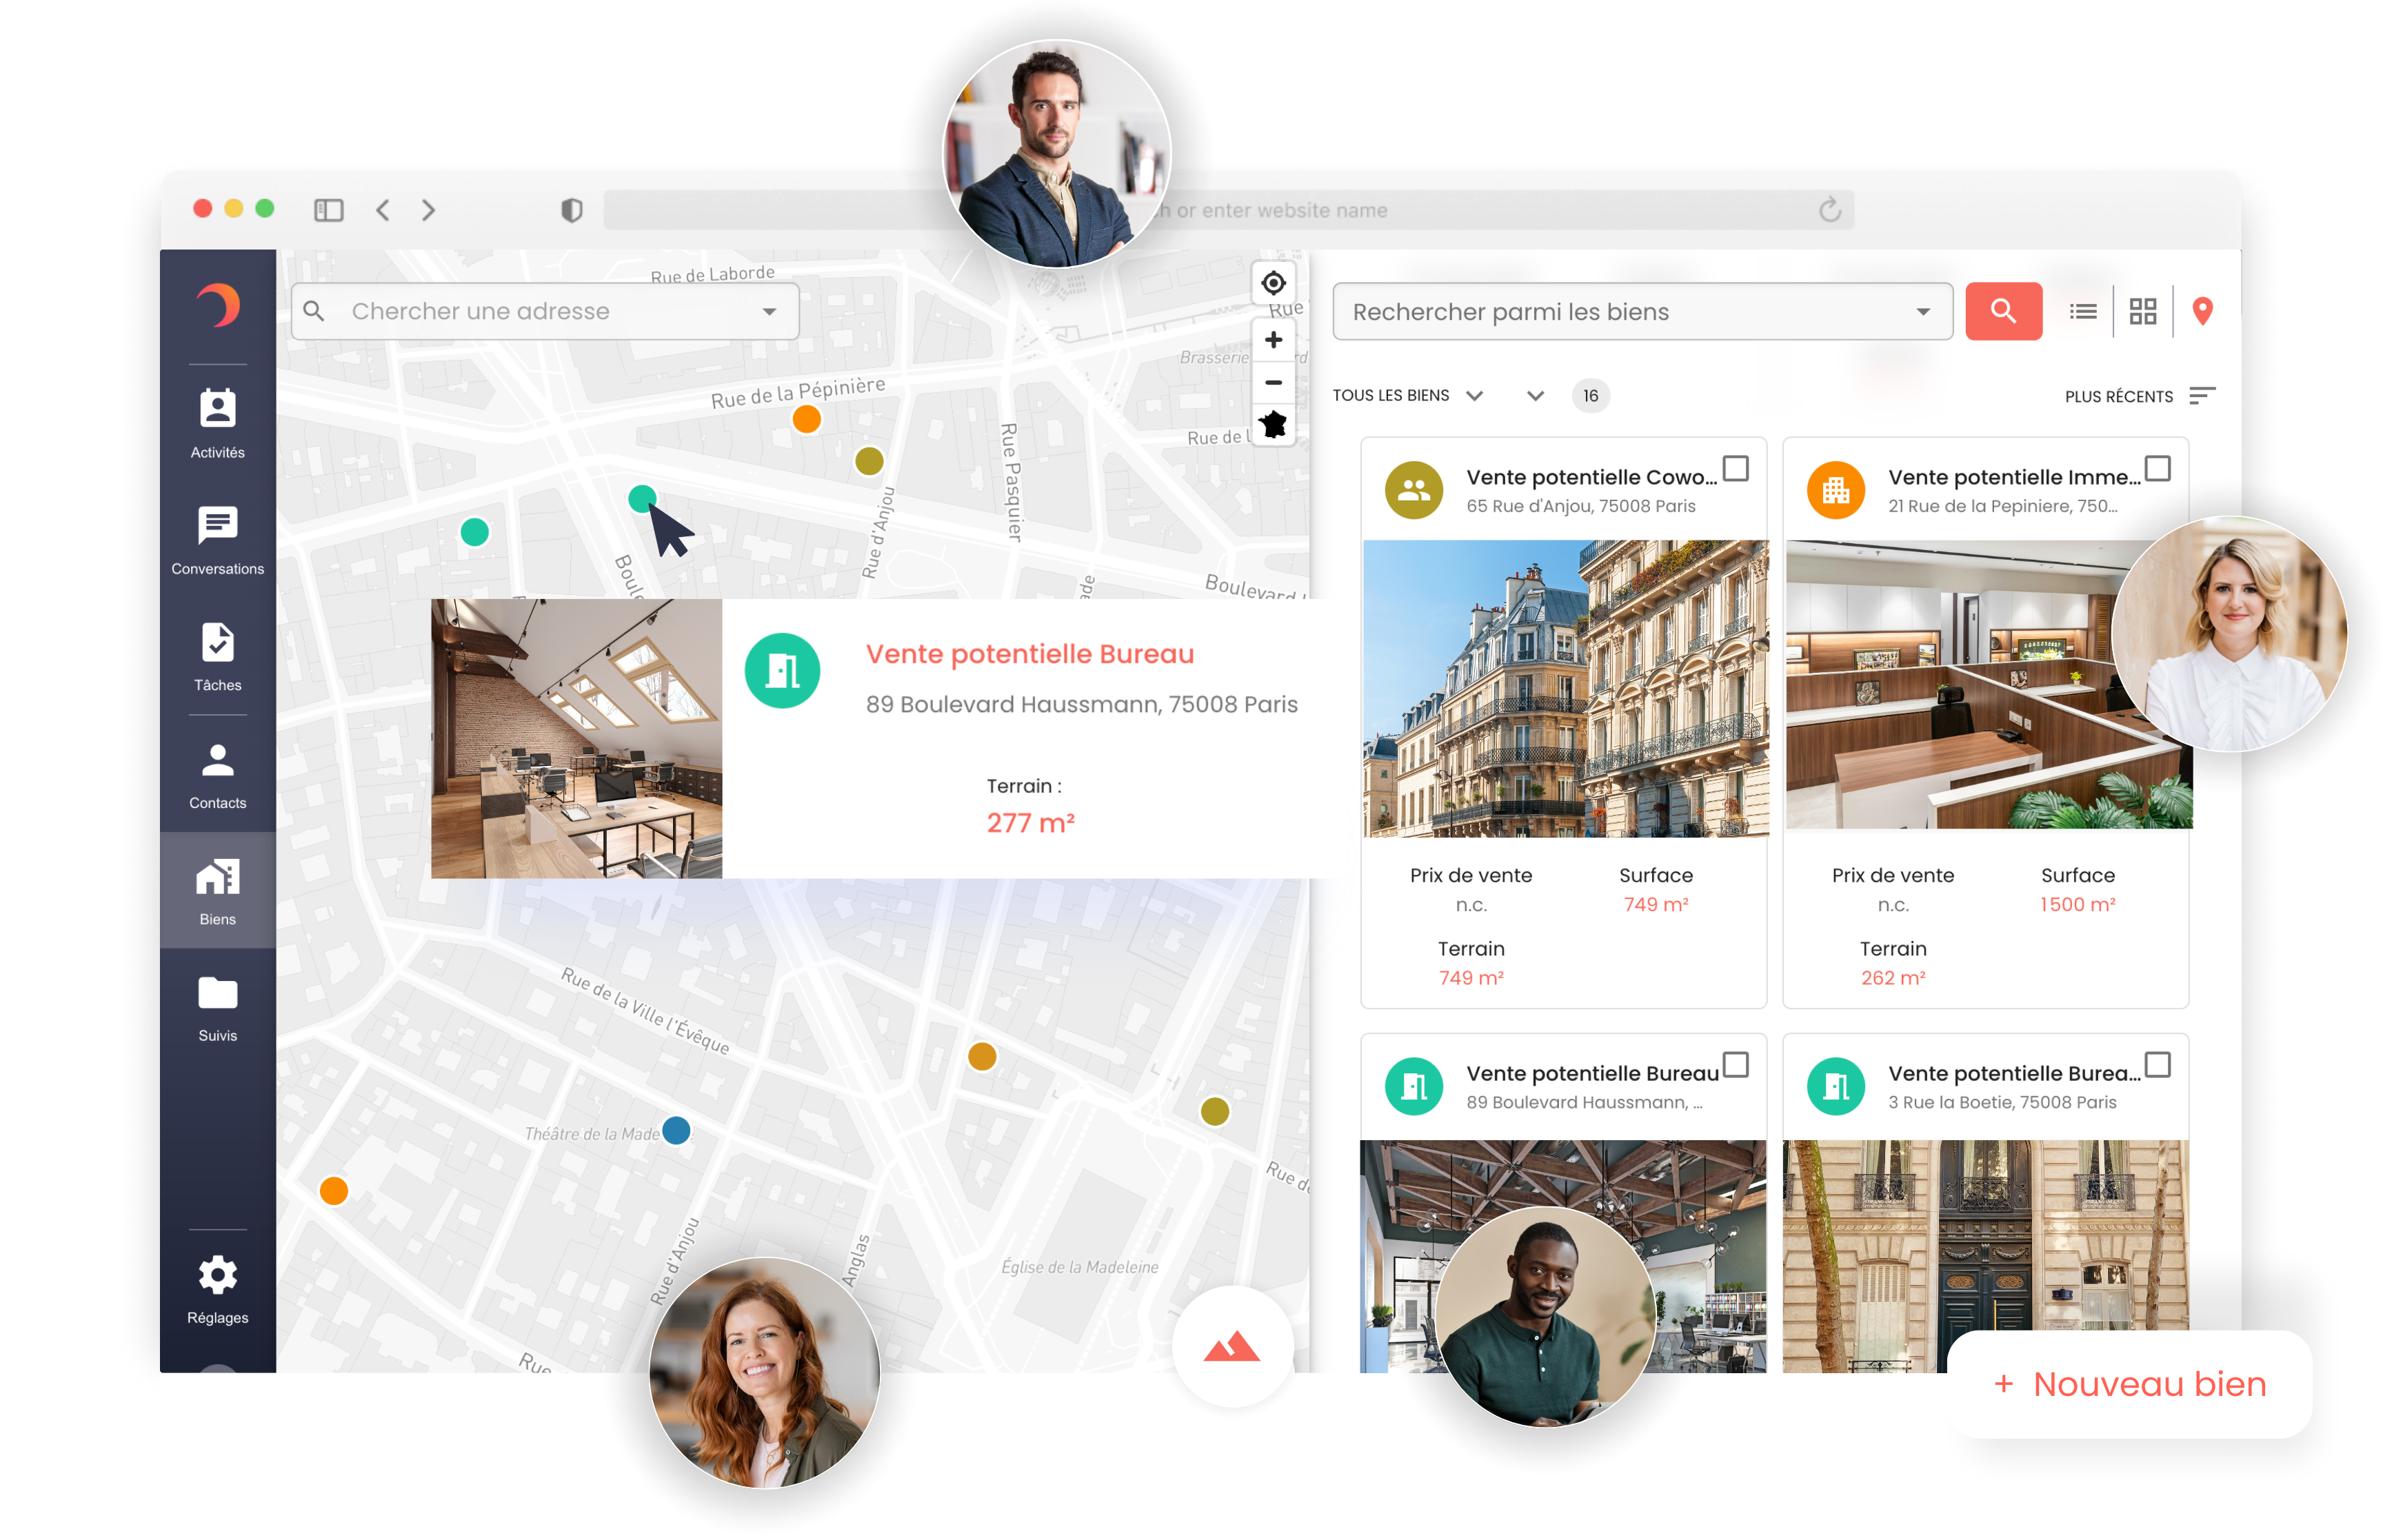
Task: Launch the property search with the magnifier button
Action: (x=2003, y=311)
